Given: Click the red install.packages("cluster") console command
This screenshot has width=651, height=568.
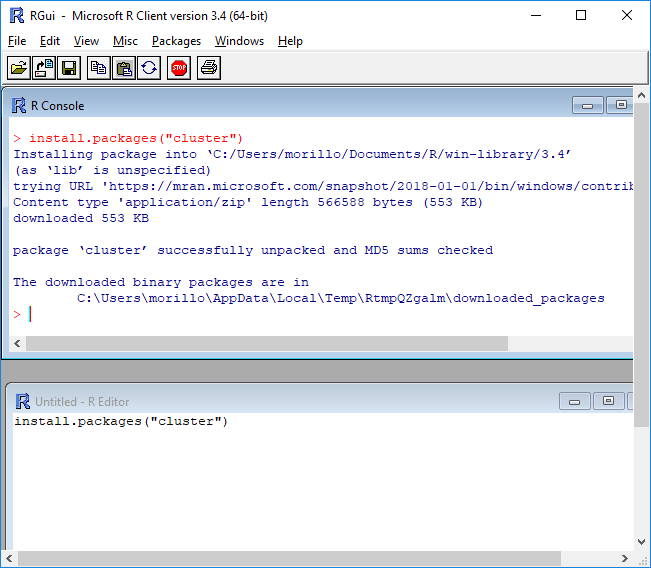Looking at the screenshot, I should [x=136, y=138].
